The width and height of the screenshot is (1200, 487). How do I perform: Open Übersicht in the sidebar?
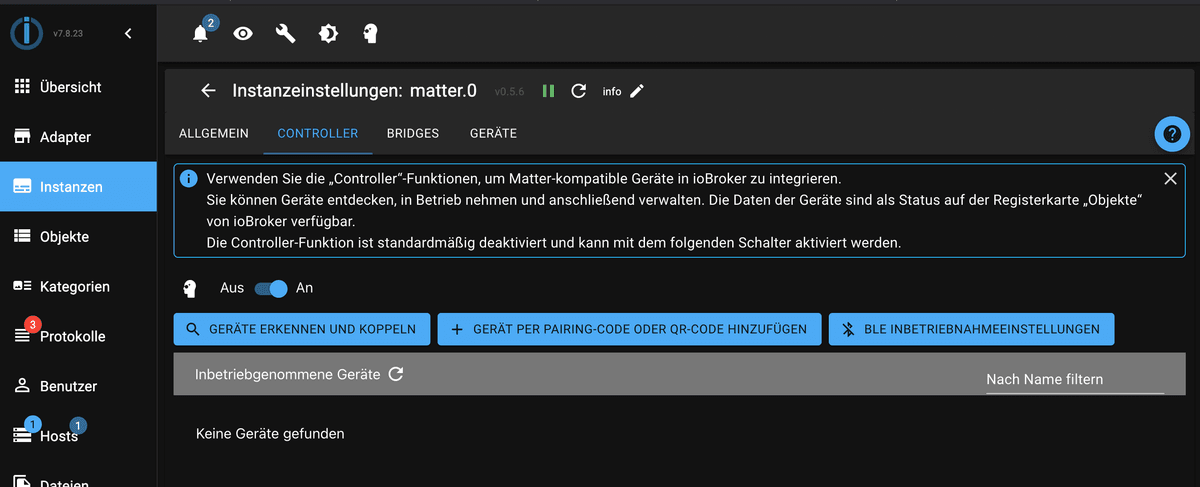tap(78, 87)
